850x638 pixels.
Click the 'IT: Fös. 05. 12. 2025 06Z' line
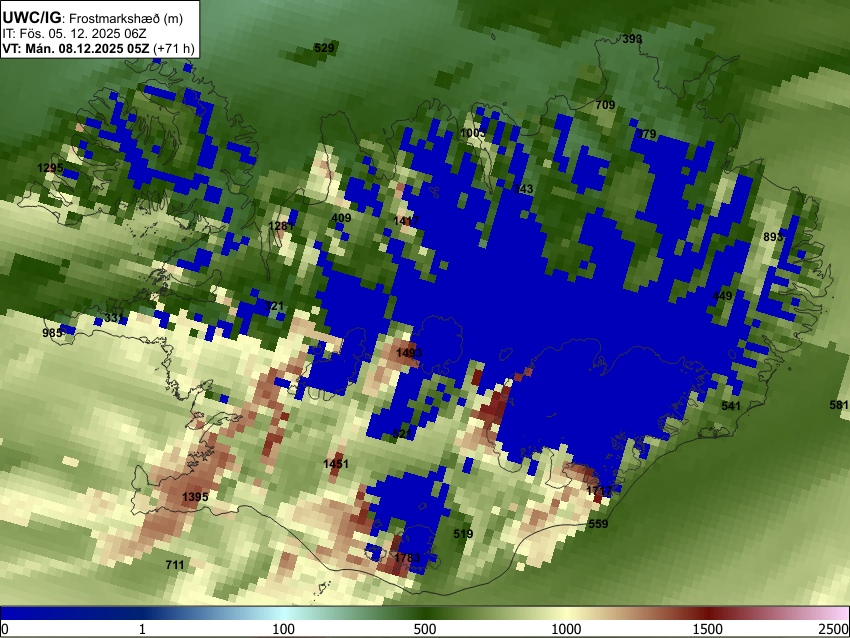click(x=74, y=34)
